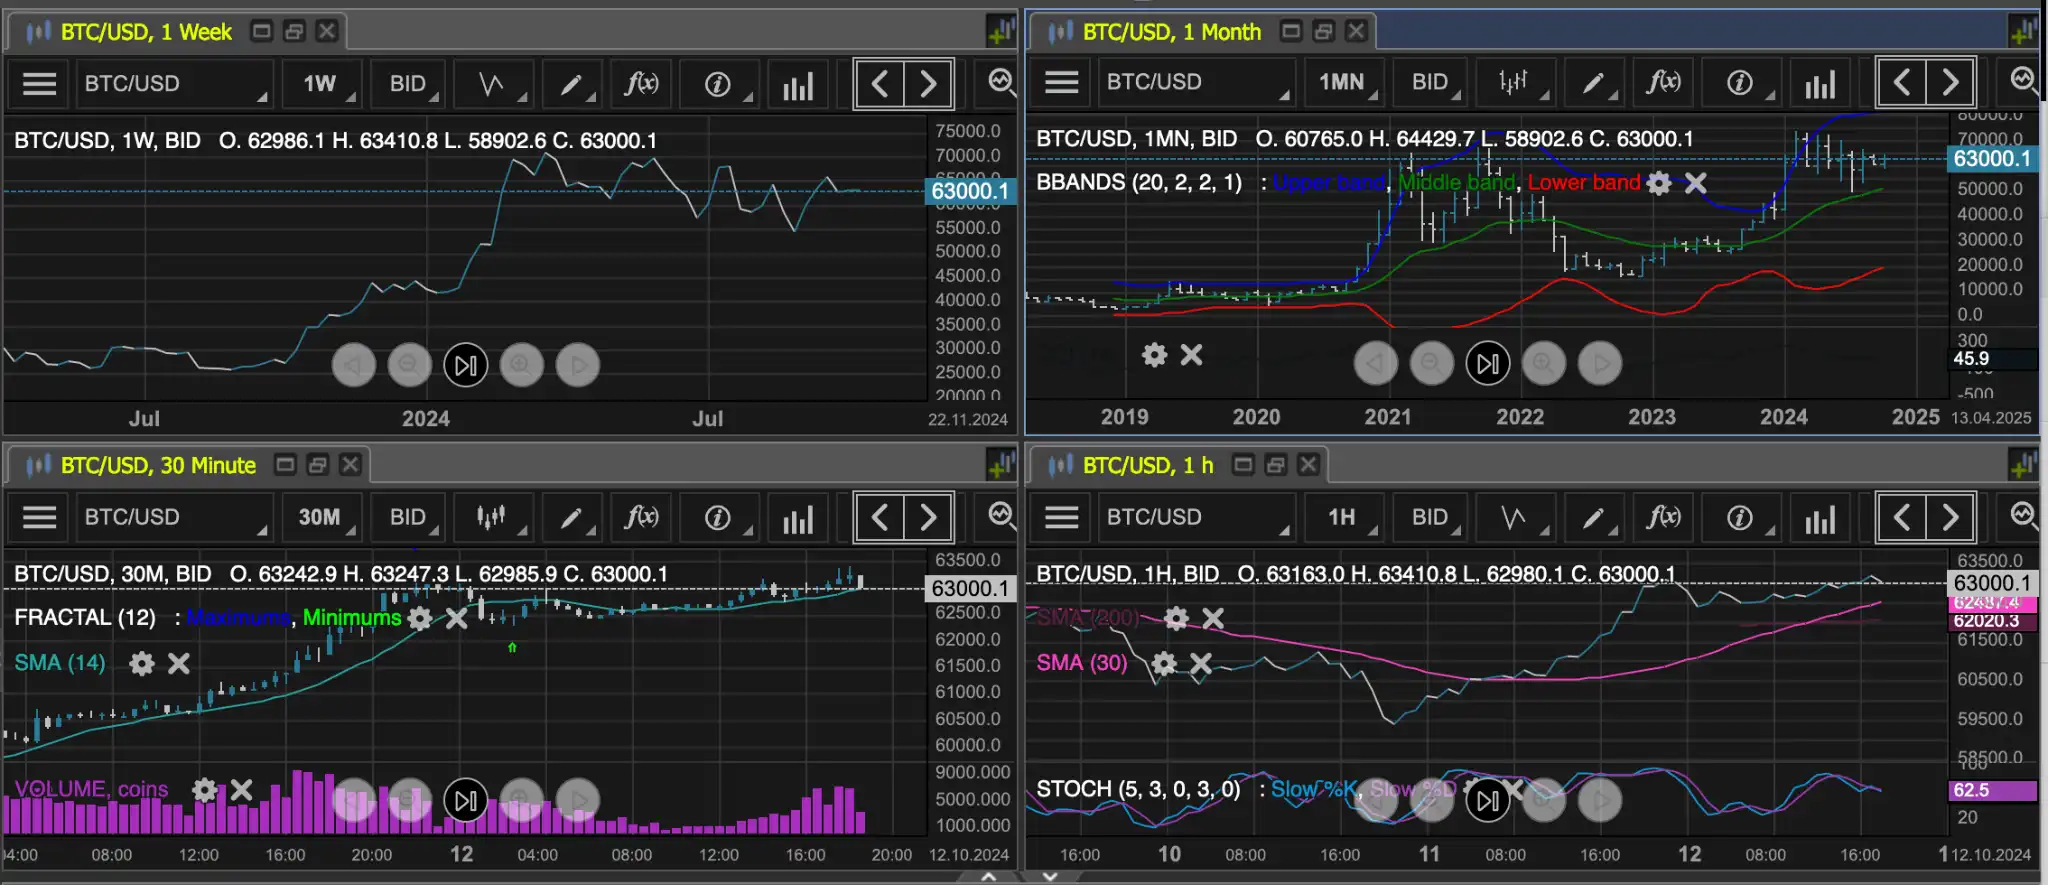The image size is (2048, 885).
Task: Open bar chart icon in 1 Month toolbar
Action: point(1819,83)
